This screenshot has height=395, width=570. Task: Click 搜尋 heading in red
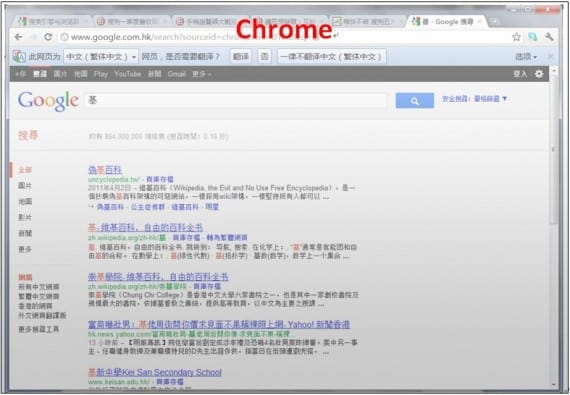click(x=28, y=136)
